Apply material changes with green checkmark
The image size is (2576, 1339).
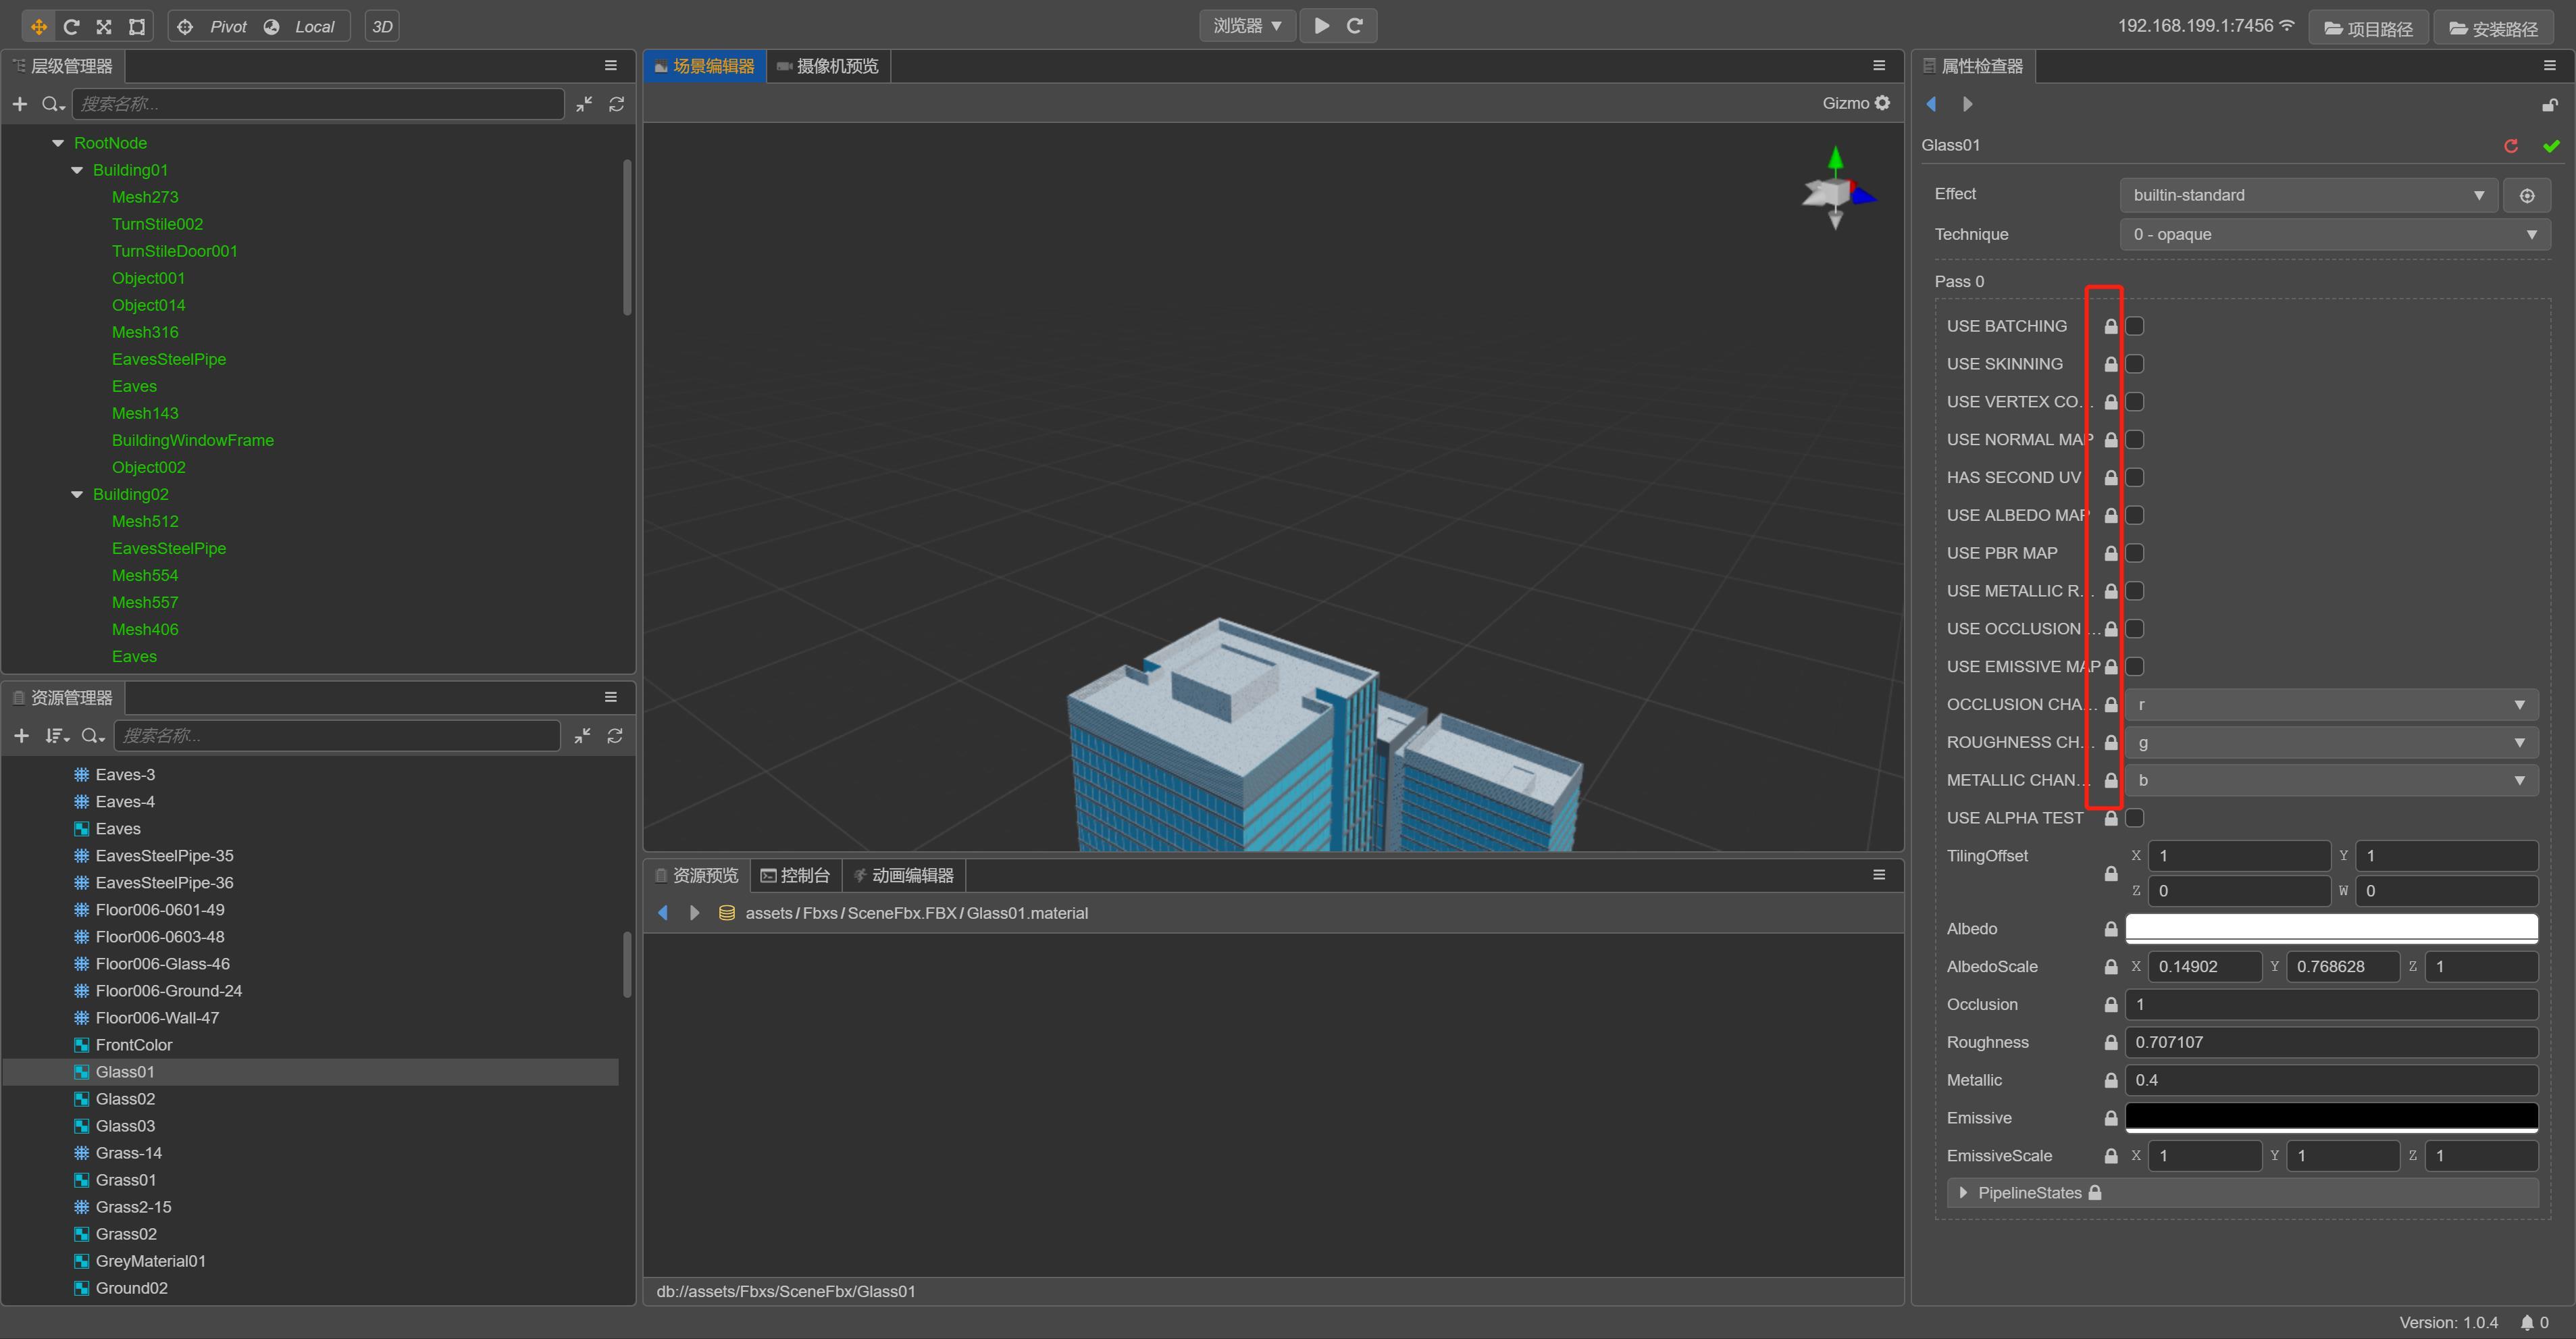(x=2551, y=146)
